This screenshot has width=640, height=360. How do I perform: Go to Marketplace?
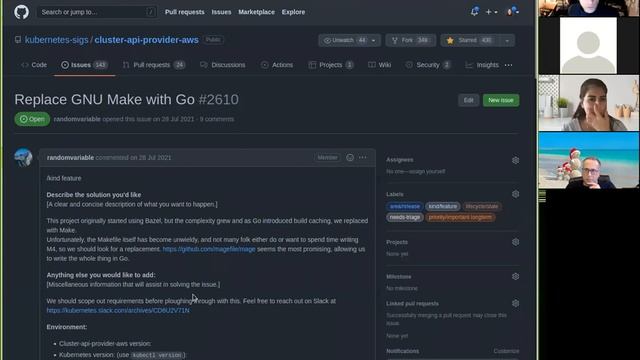tap(256, 12)
